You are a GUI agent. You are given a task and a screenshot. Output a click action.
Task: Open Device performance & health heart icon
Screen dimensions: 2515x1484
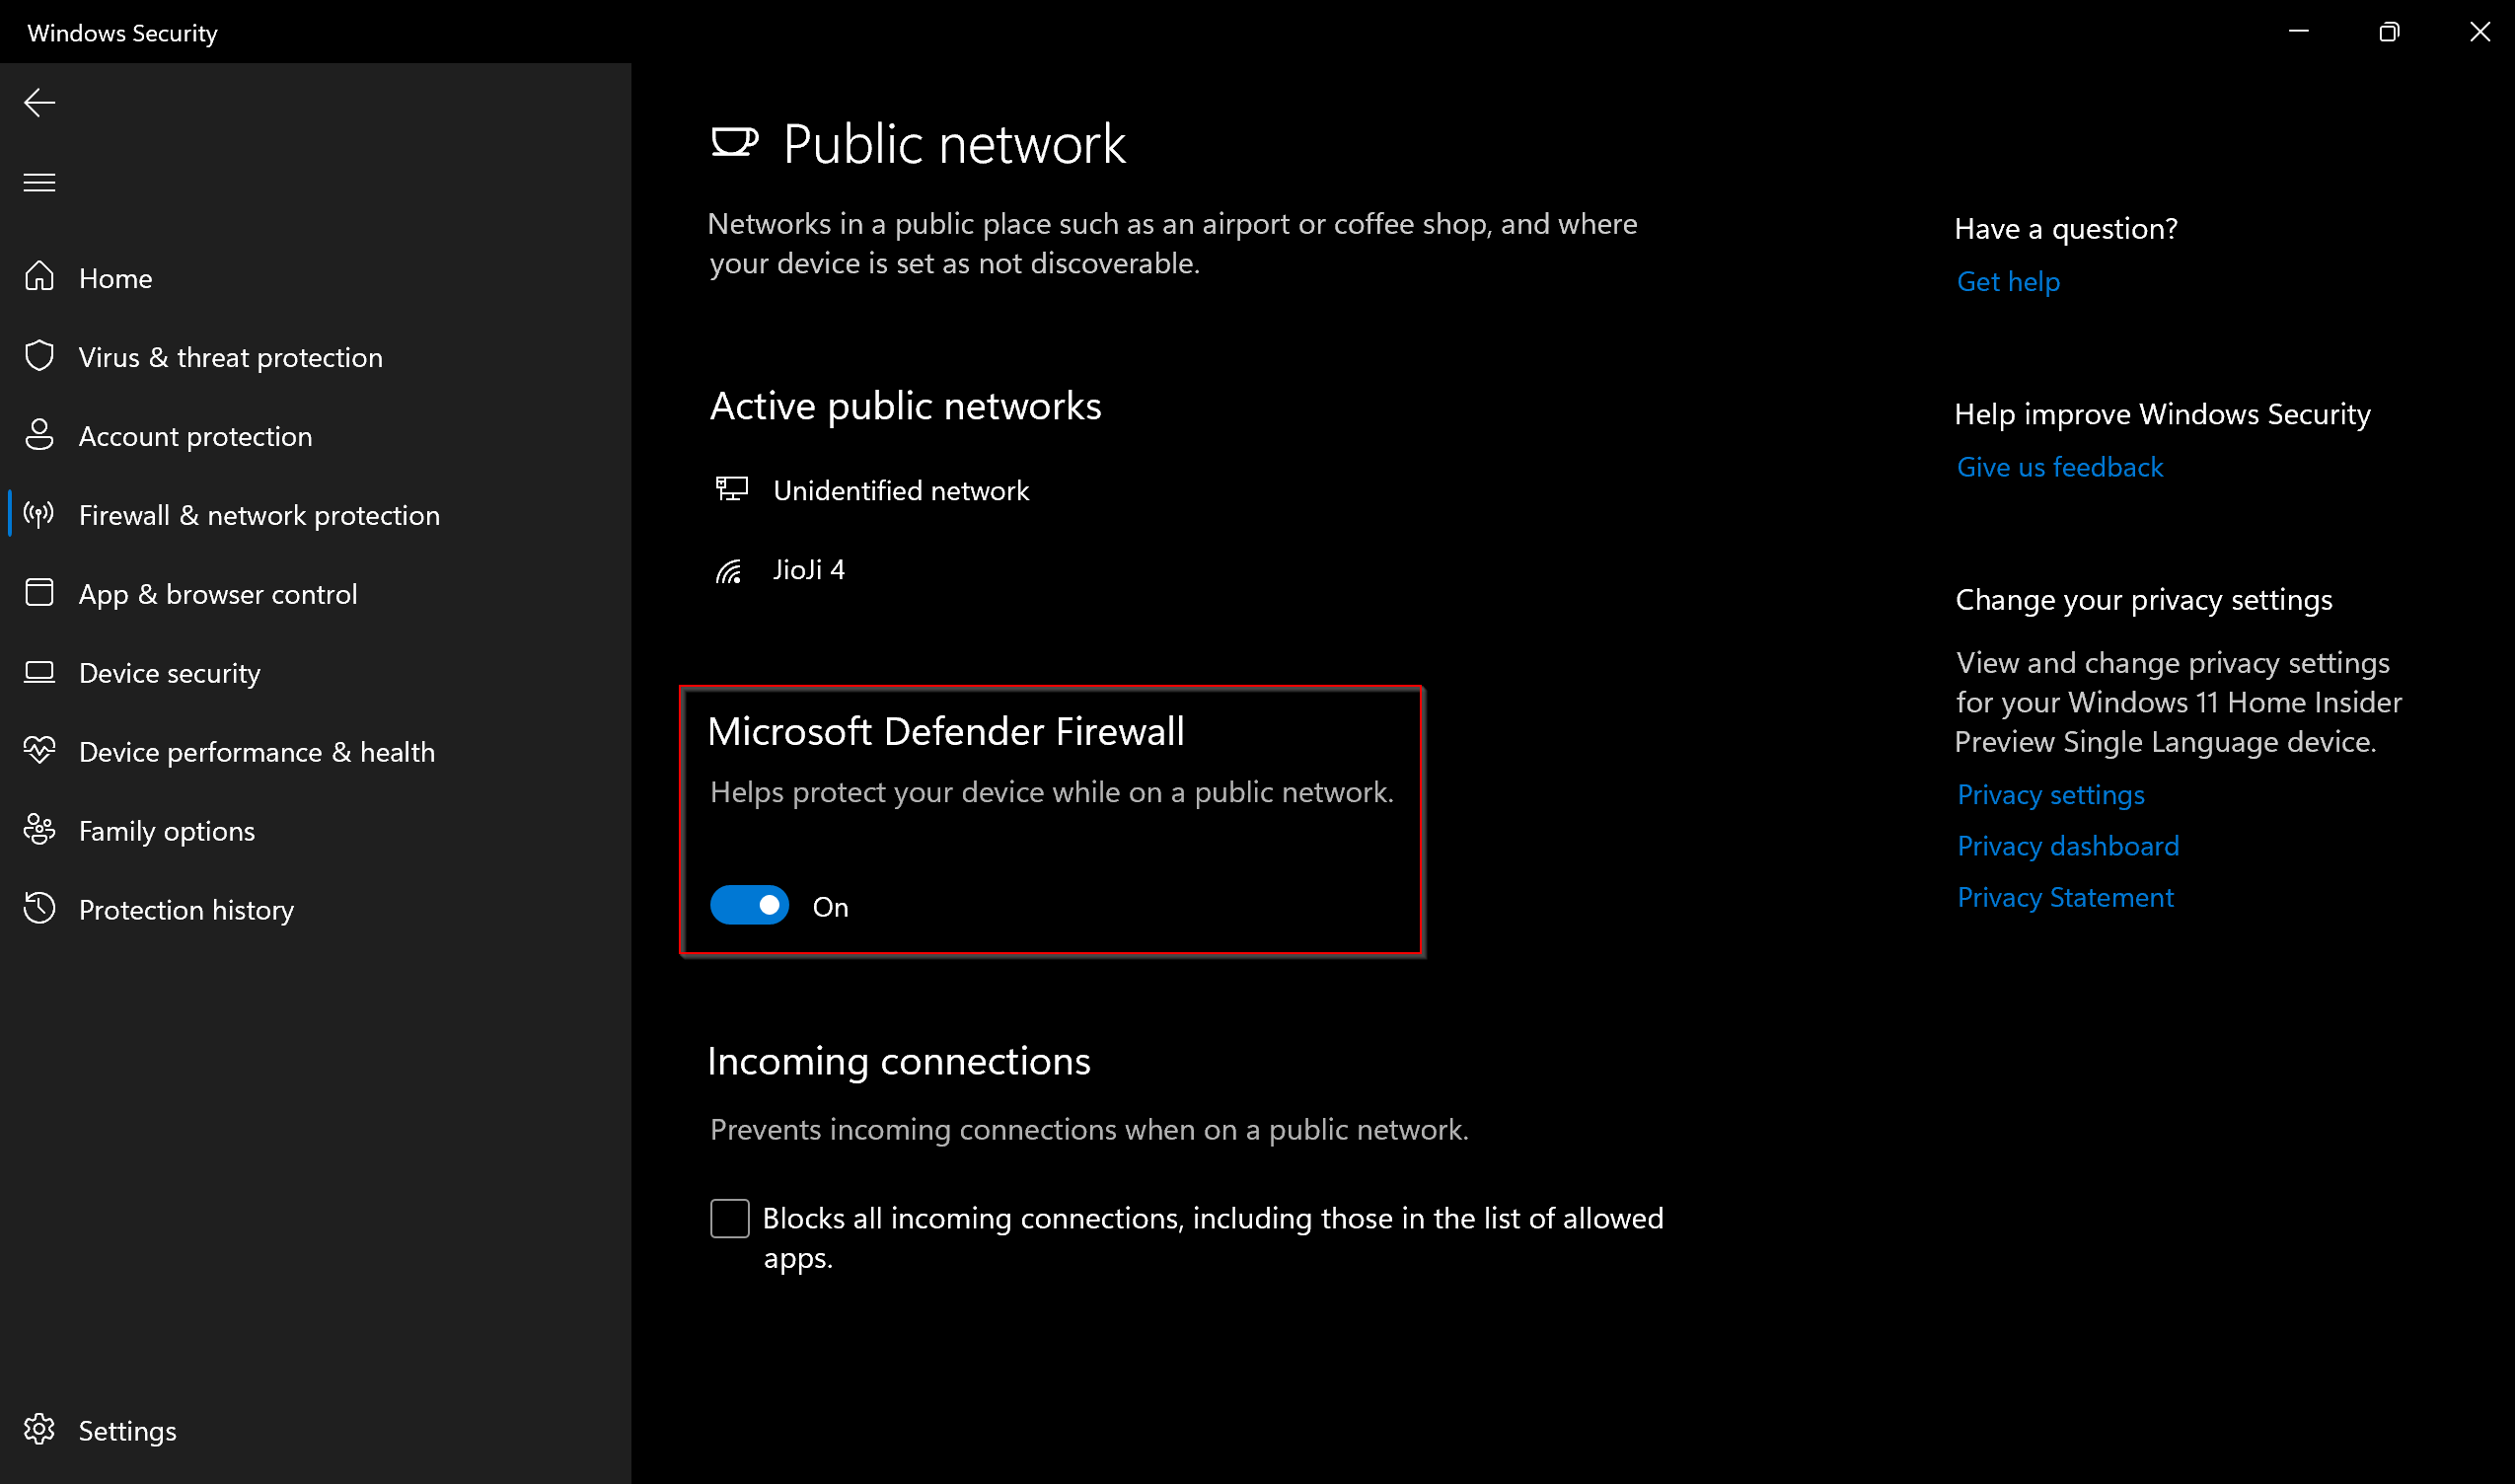(x=40, y=751)
